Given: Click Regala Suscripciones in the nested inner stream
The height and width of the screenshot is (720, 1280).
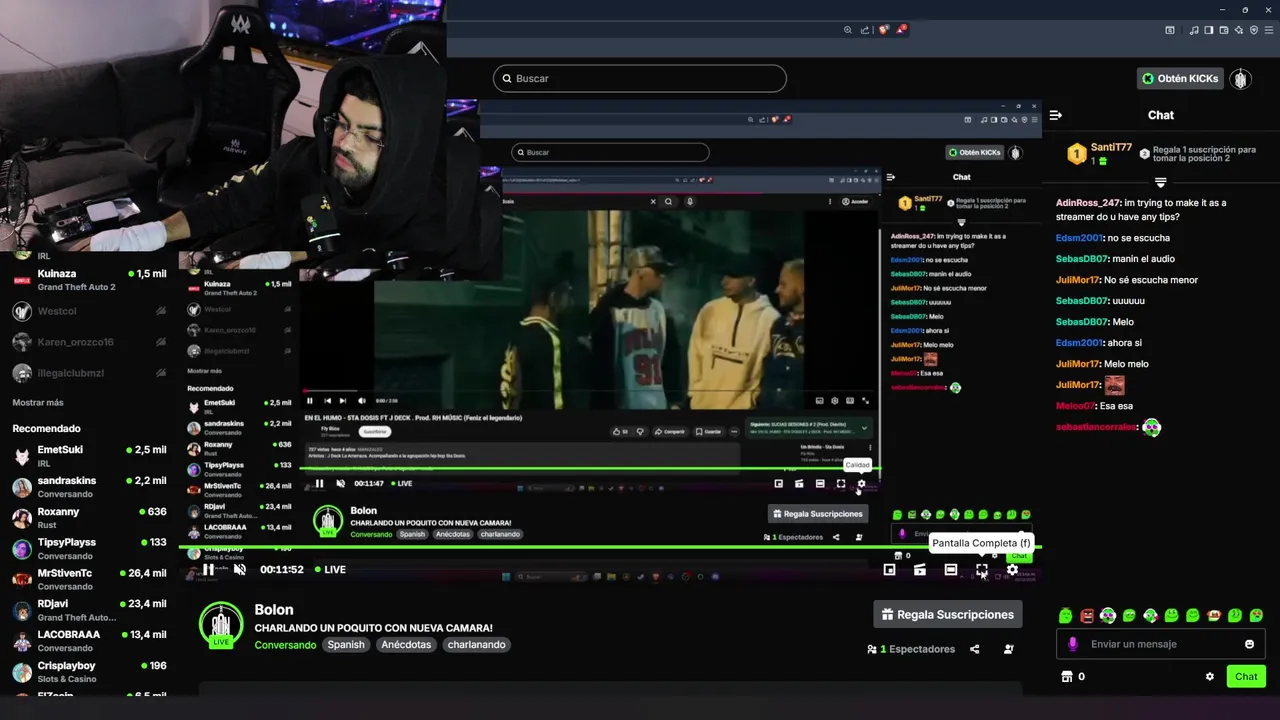Looking at the screenshot, I should pyautogui.click(x=817, y=514).
